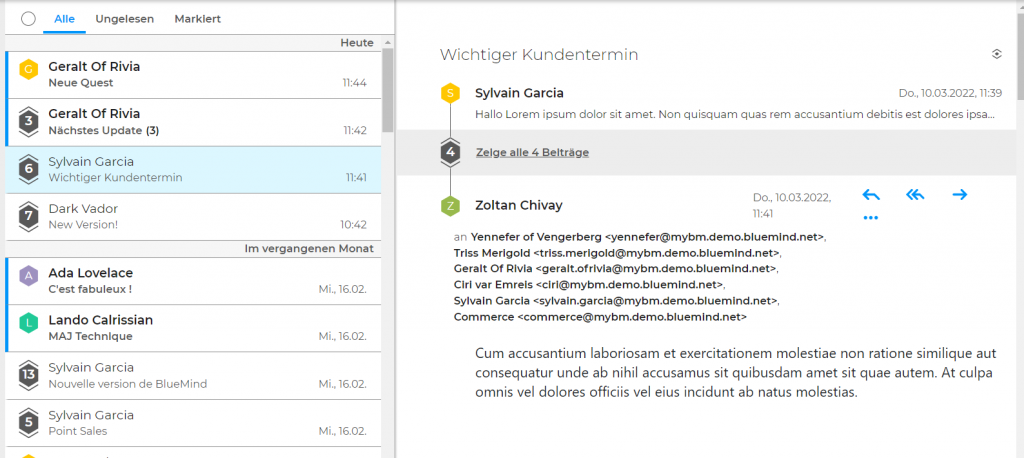Expand the Nächstes Update thread count badge
Image resolution: width=1024 pixels, height=458 pixels.
coord(29,122)
